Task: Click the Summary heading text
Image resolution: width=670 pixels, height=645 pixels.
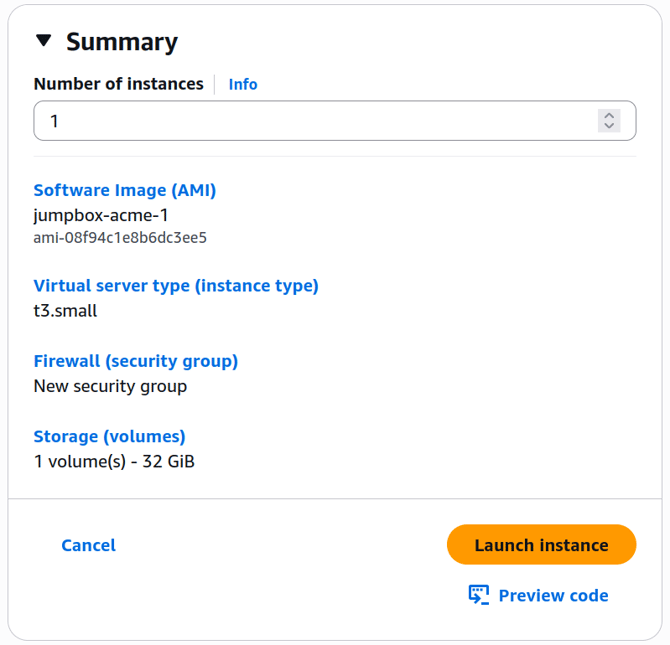Action: click(x=121, y=42)
